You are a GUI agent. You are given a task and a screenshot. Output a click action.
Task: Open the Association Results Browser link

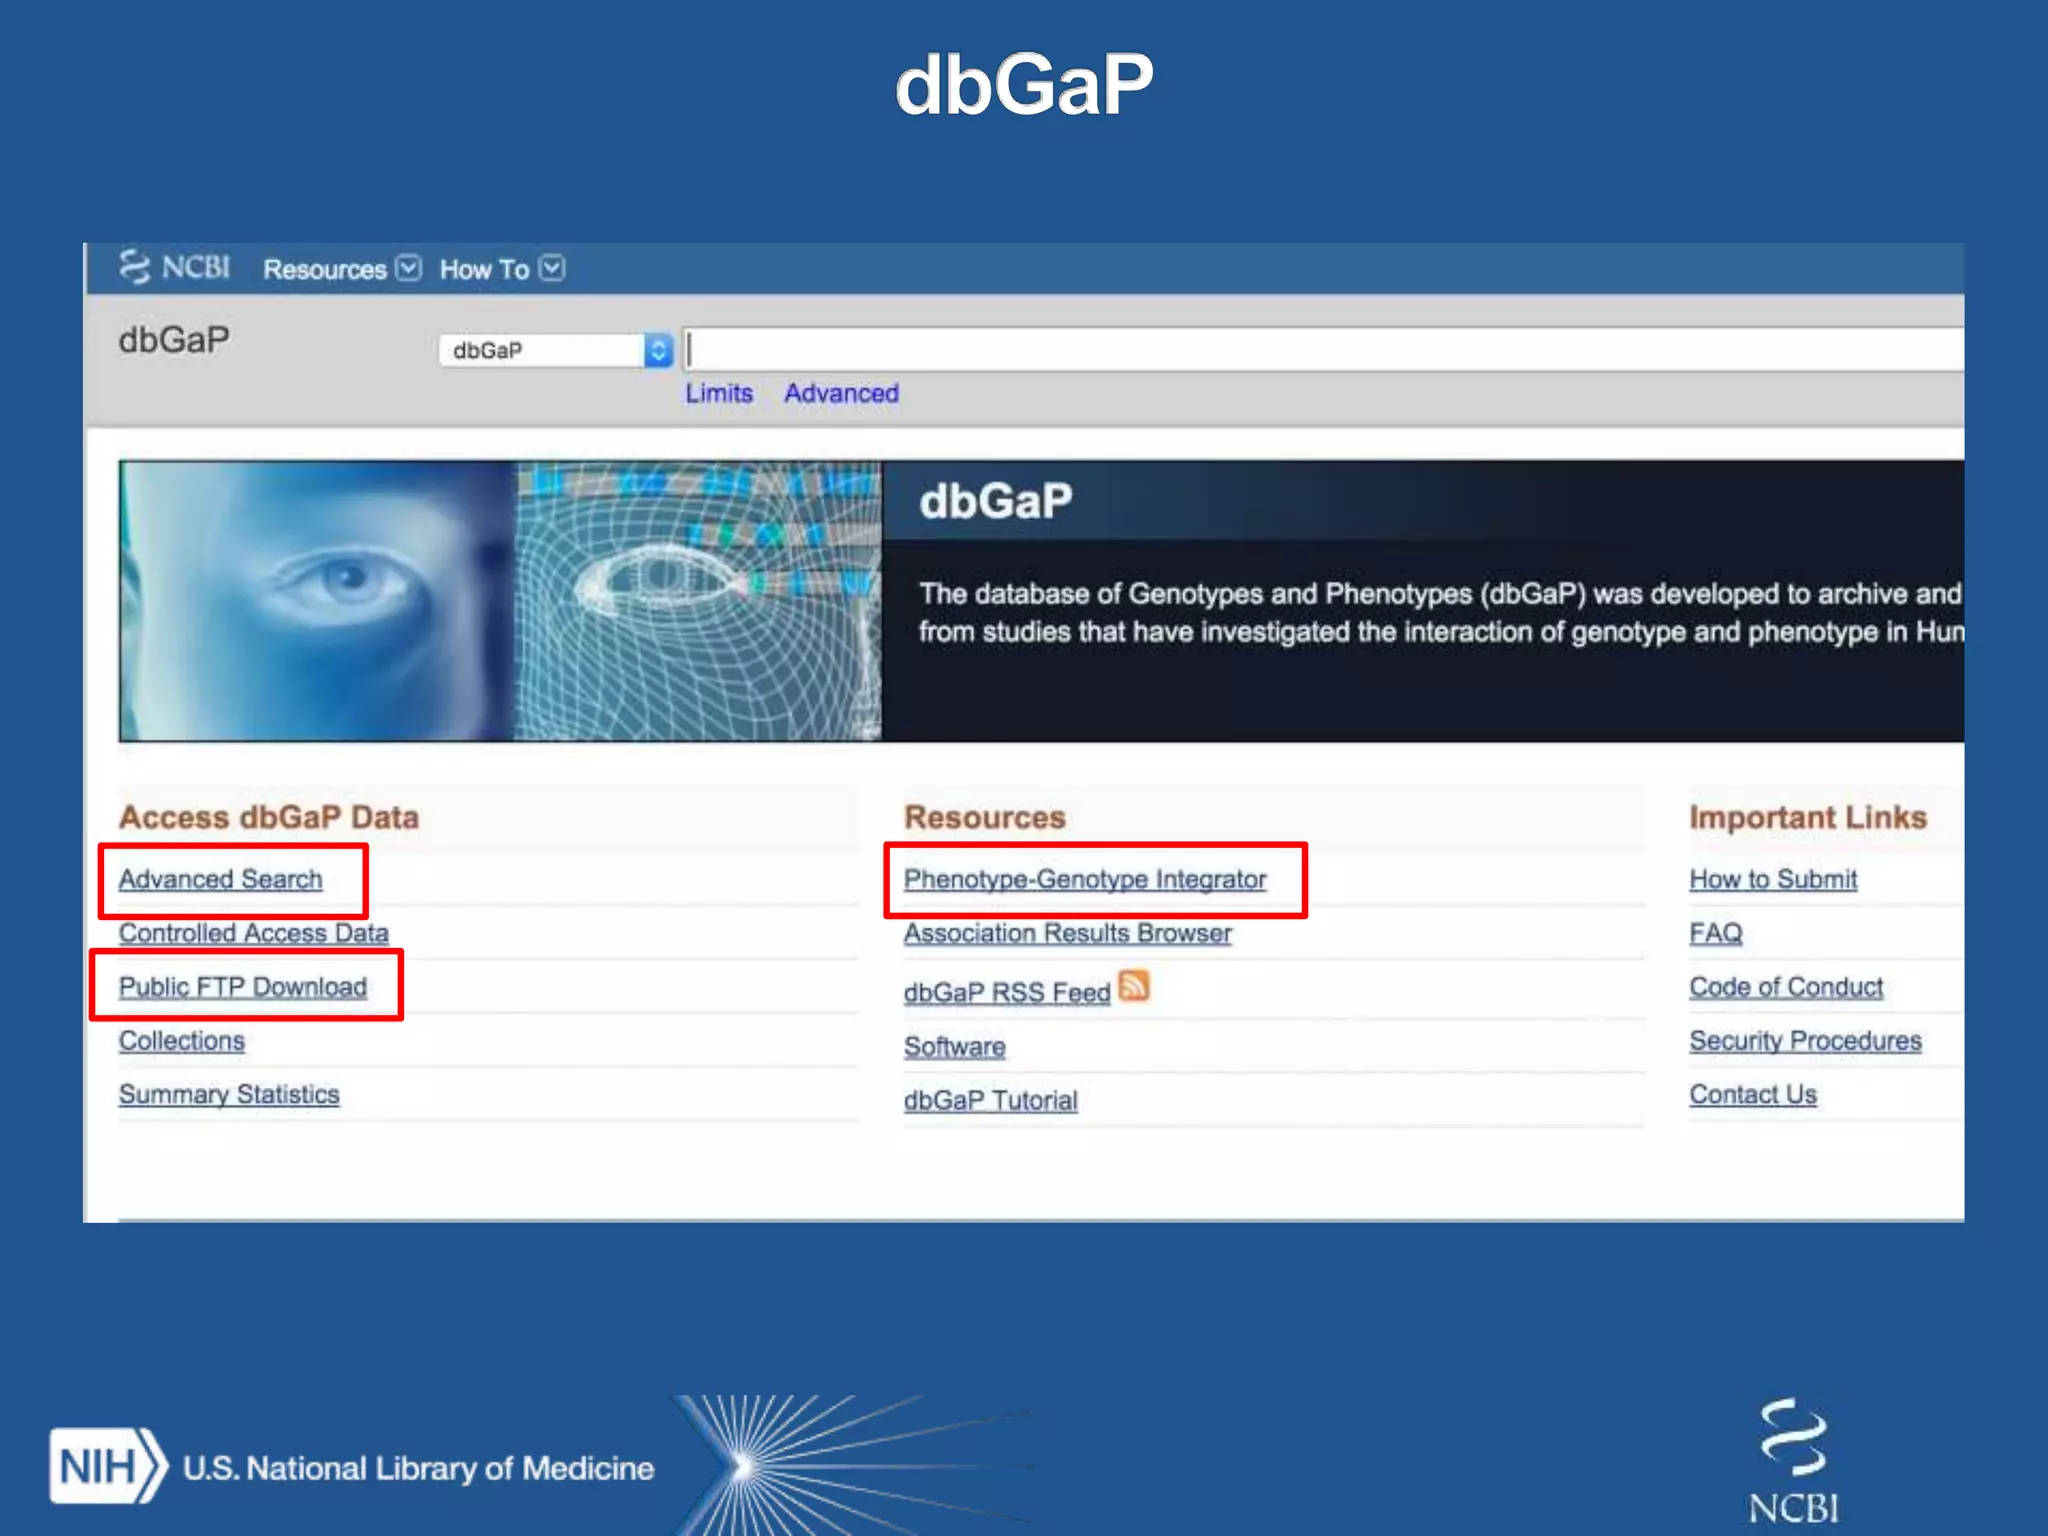[x=1067, y=933]
